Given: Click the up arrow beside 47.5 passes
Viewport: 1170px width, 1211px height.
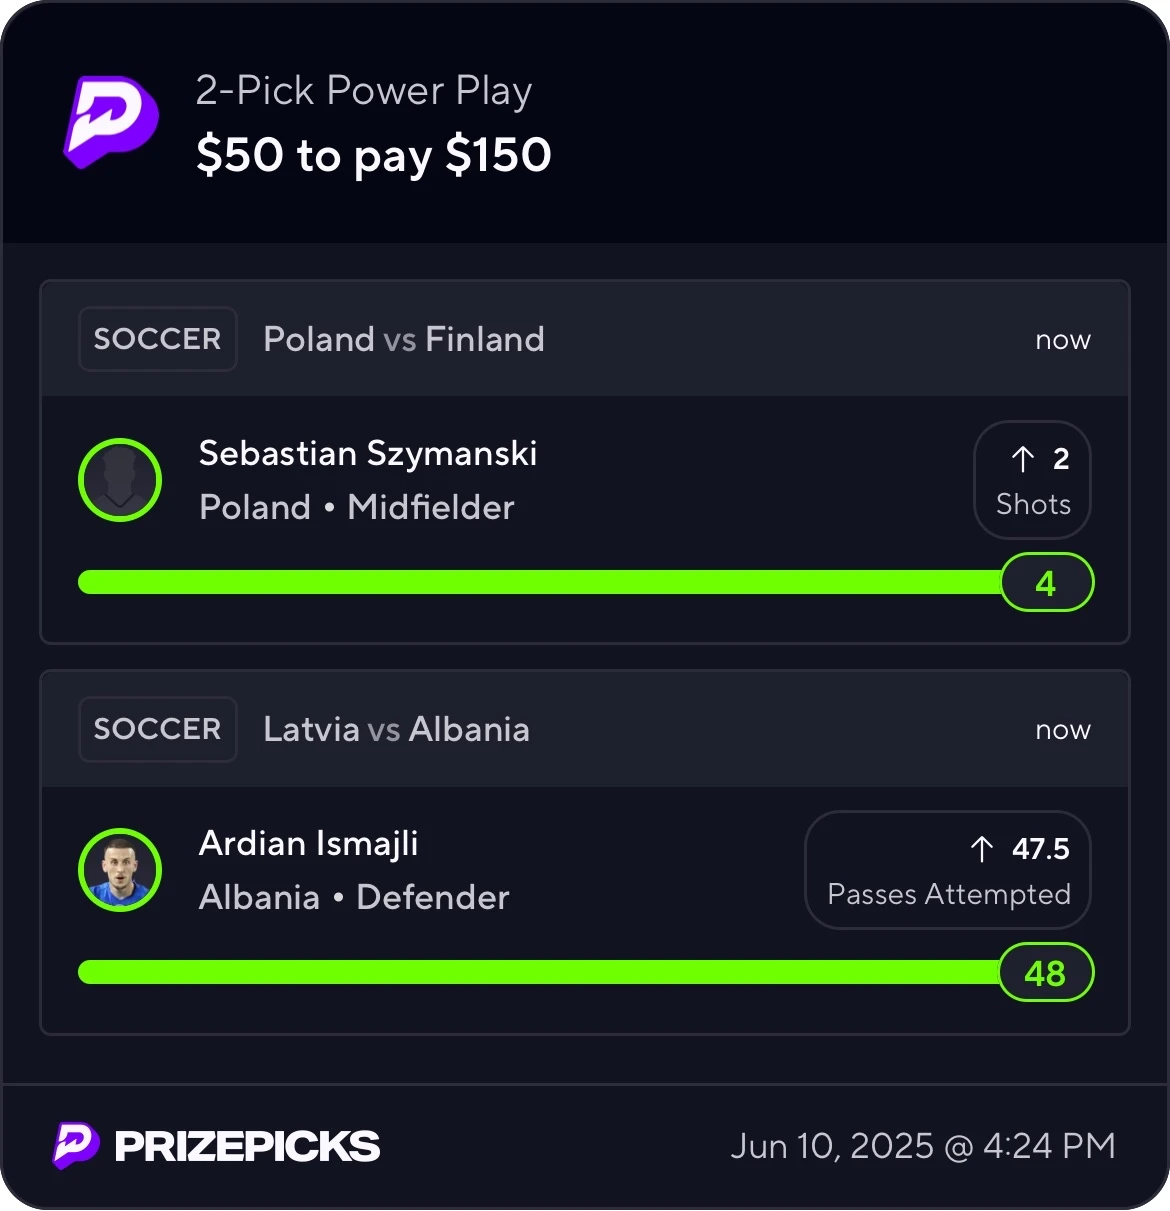Looking at the screenshot, I should pos(982,849).
